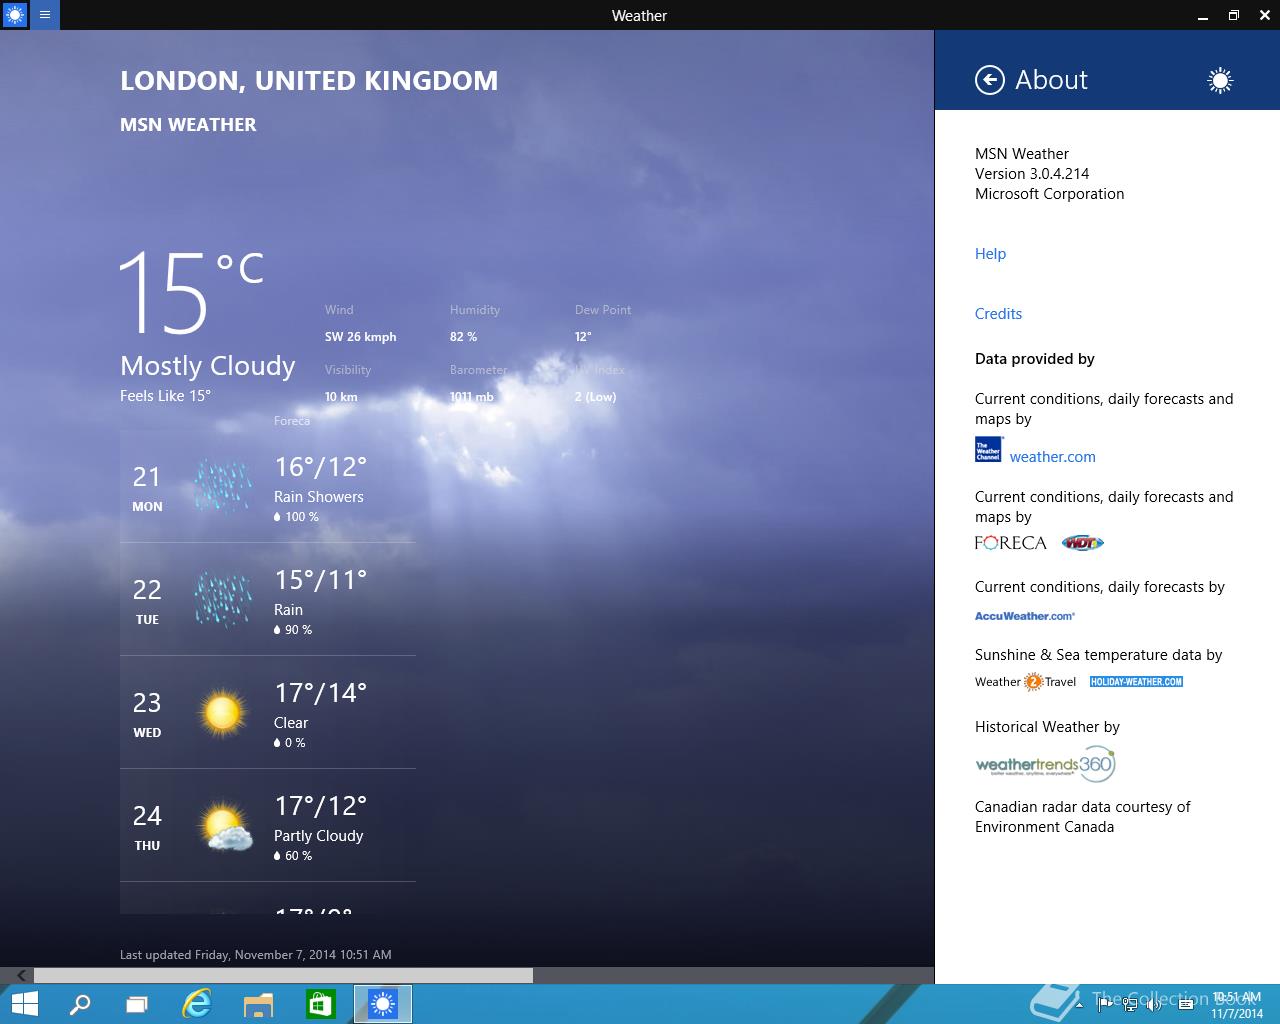This screenshot has height=1024, width=1280.
Task: Click Version 3.0.4.214 text
Action: (x=1032, y=174)
